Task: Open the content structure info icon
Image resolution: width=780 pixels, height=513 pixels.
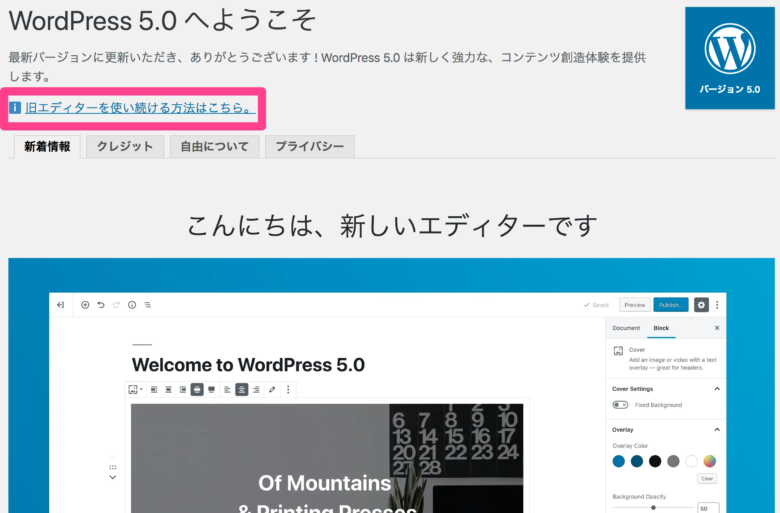Action: click(132, 305)
